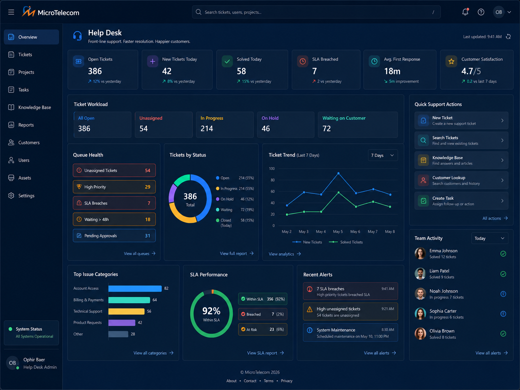The height and width of the screenshot is (390, 520).
Task: Open the help question mark icon
Action: coord(481,12)
